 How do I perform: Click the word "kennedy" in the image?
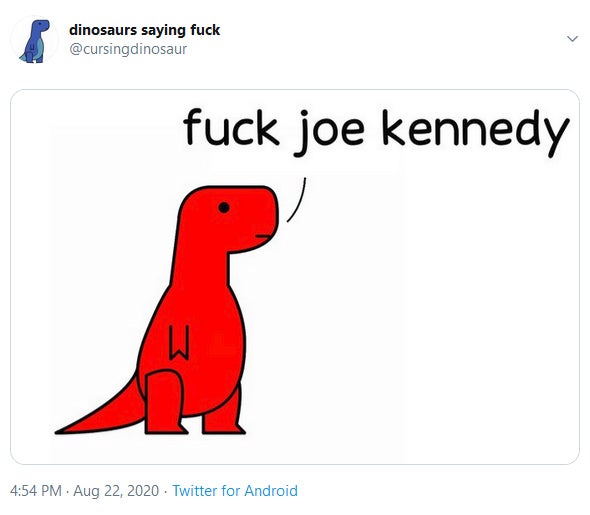coord(475,133)
